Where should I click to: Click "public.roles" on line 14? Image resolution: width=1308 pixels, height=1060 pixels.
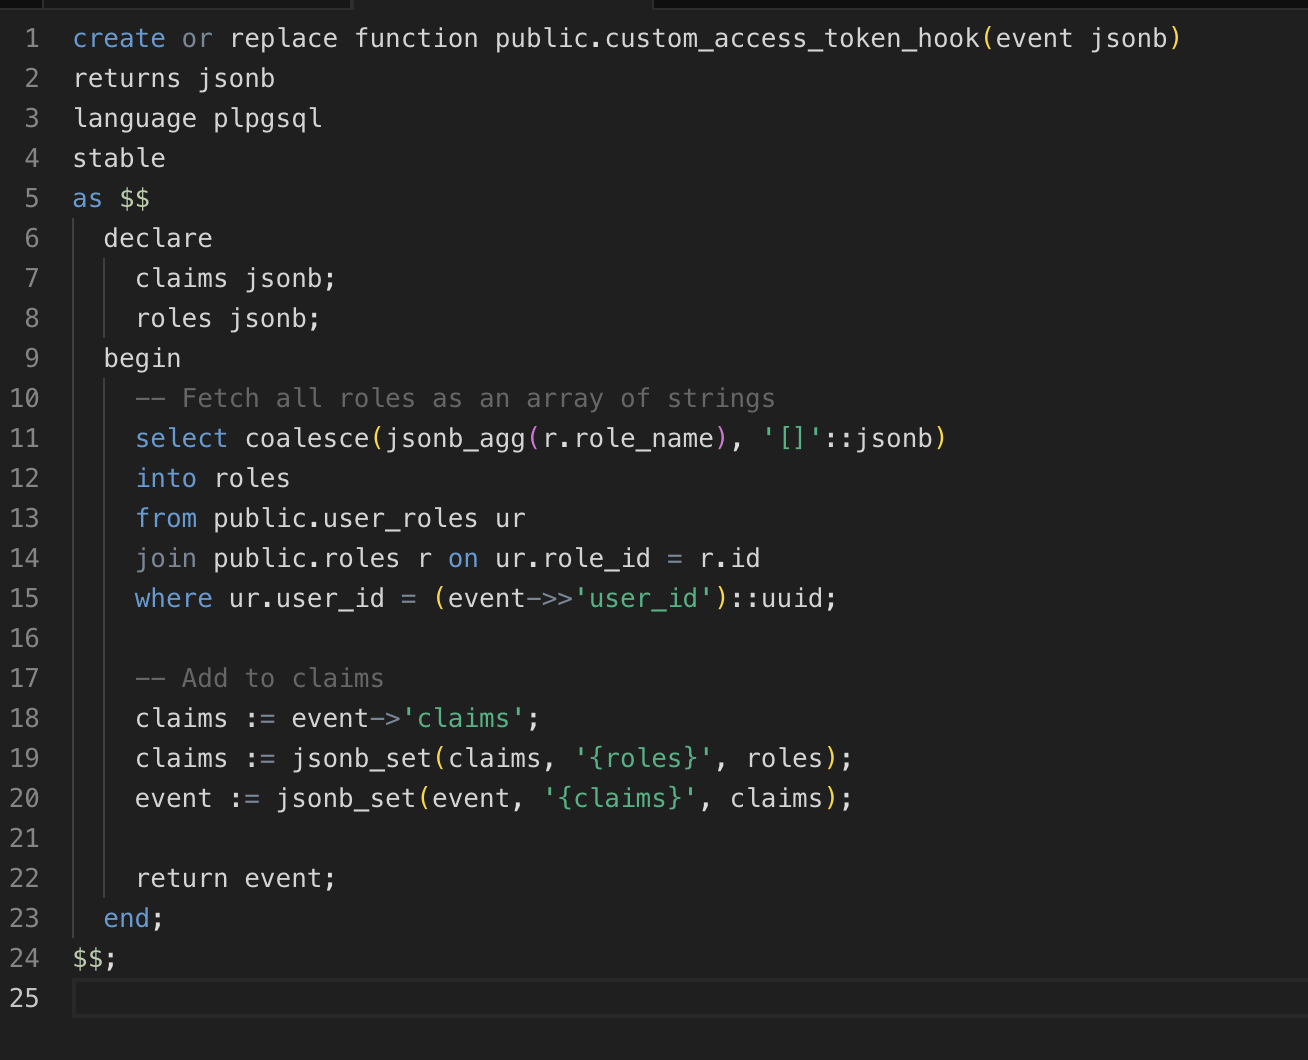(x=307, y=559)
